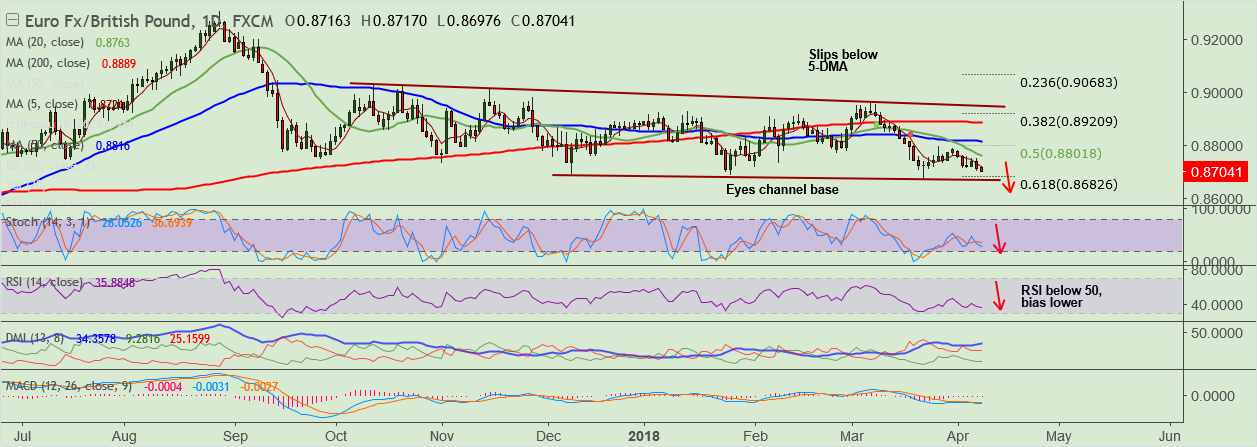This screenshot has width=1257, height=447.
Task: Click Fibonacci level label 0.382(0.89209)
Action: pos(1069,121)
